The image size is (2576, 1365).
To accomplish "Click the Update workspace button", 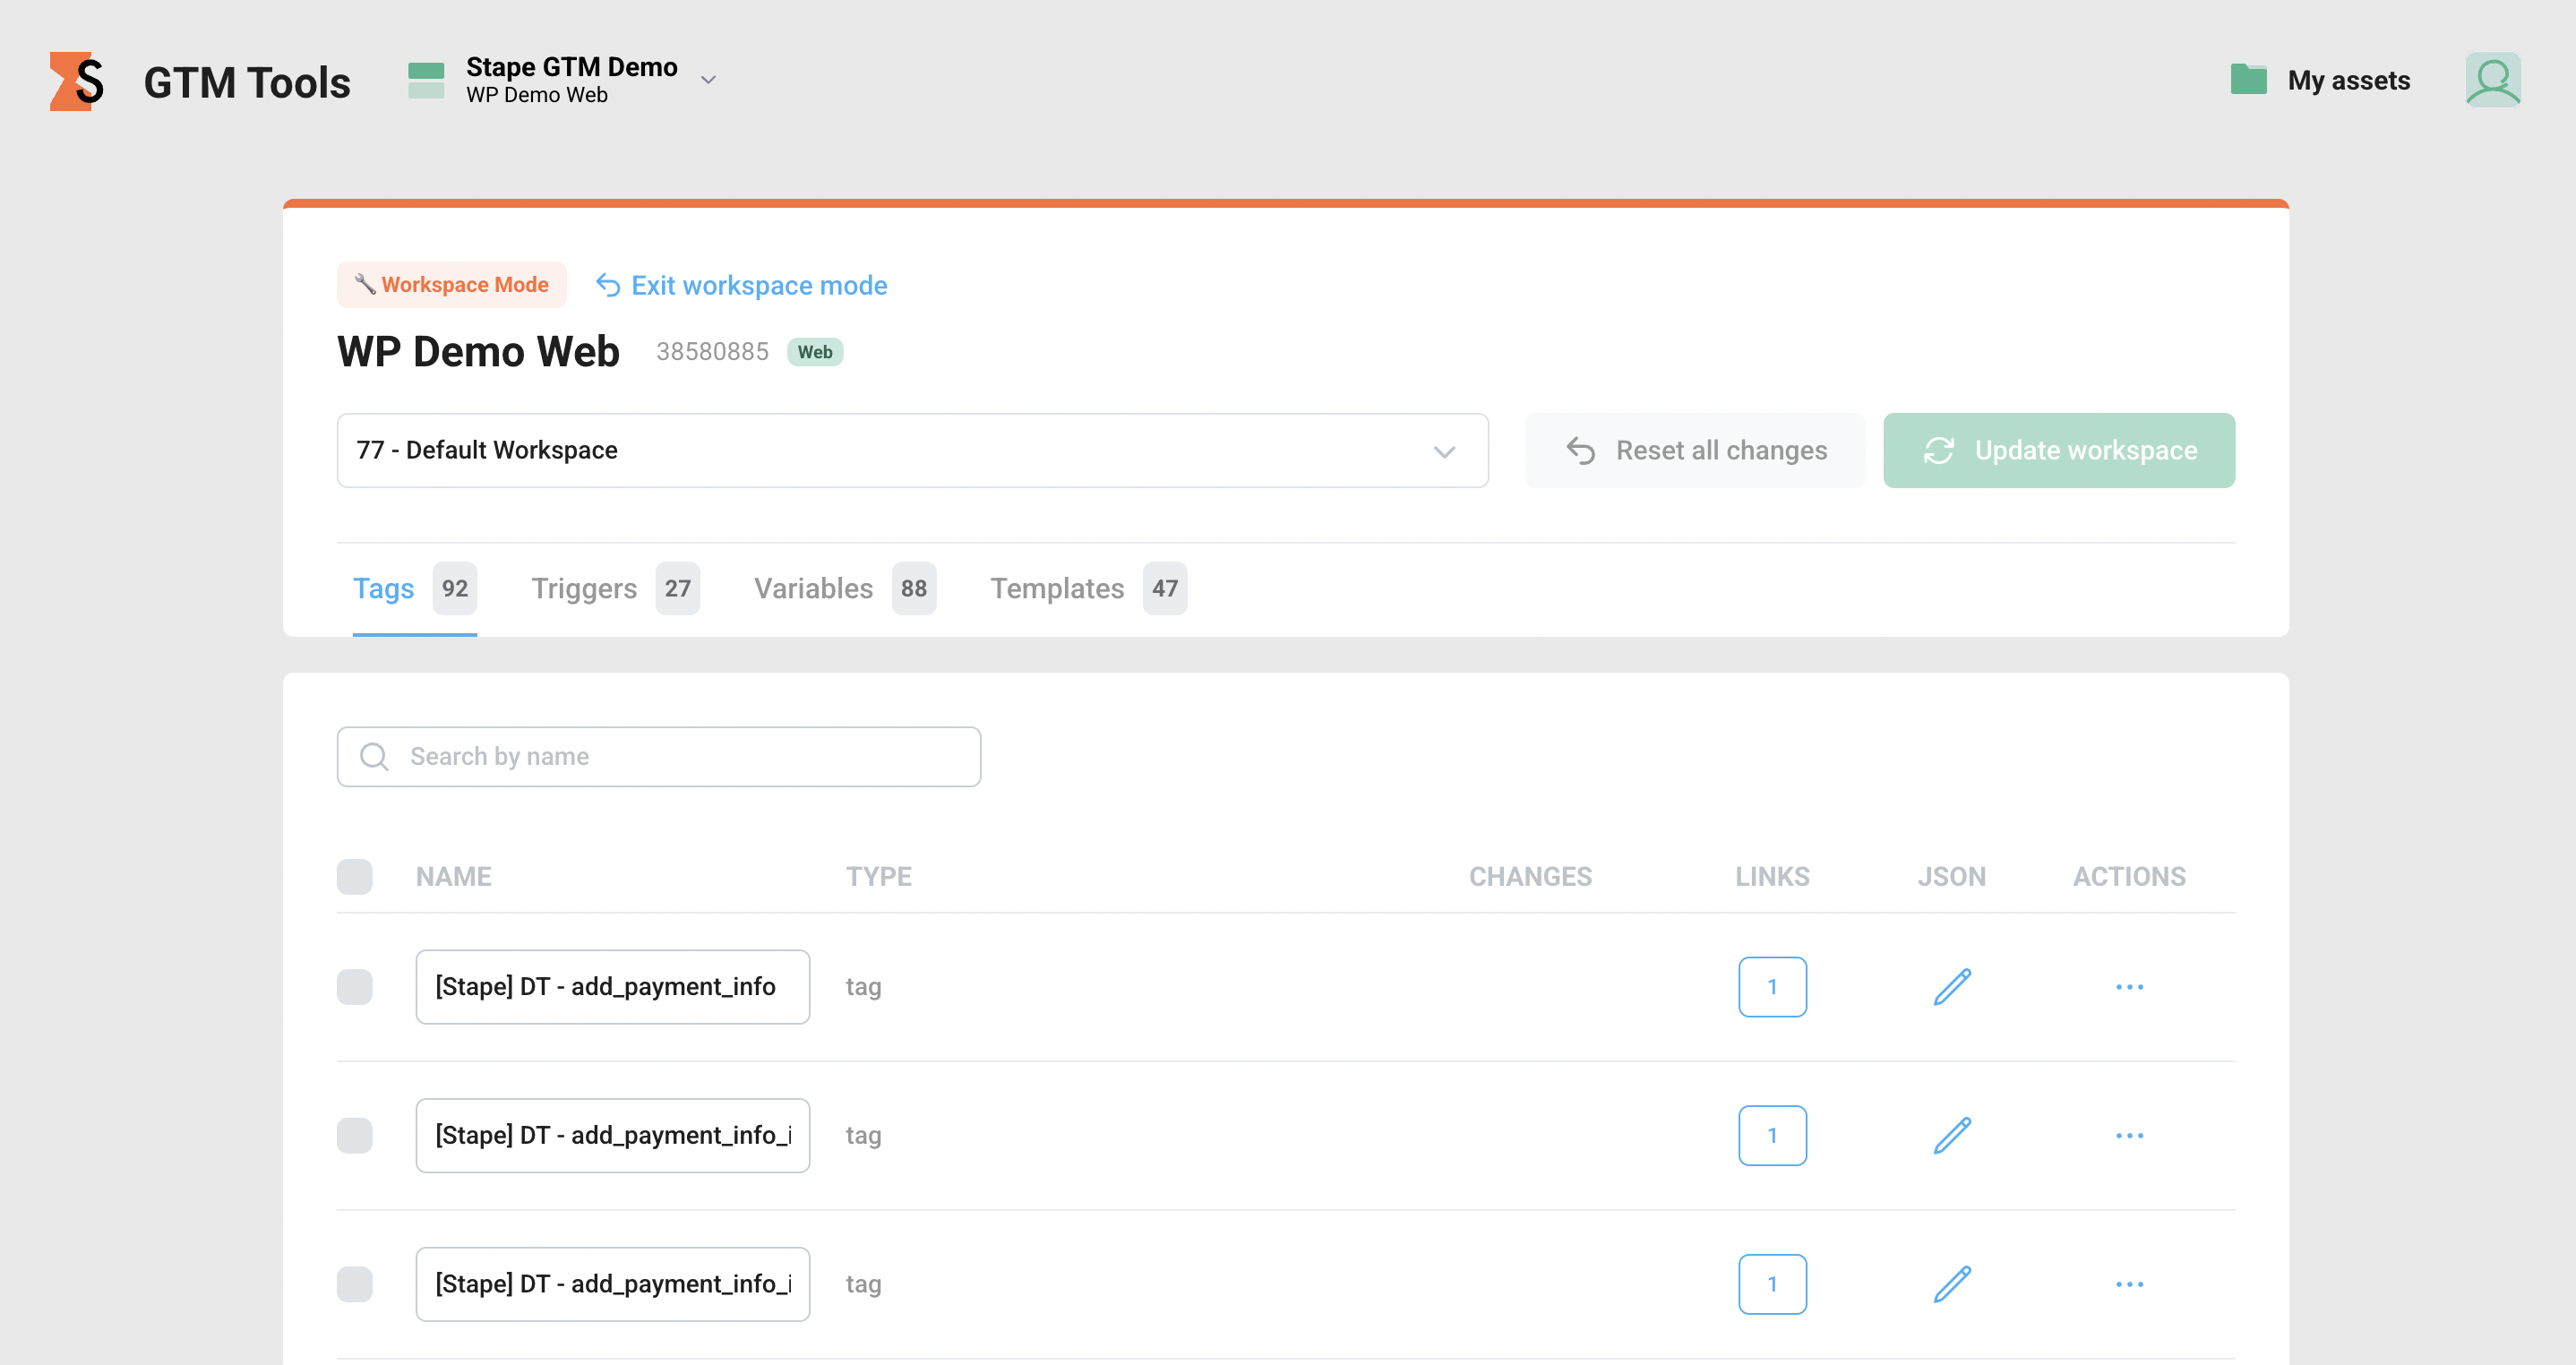I will [2059, 451].
